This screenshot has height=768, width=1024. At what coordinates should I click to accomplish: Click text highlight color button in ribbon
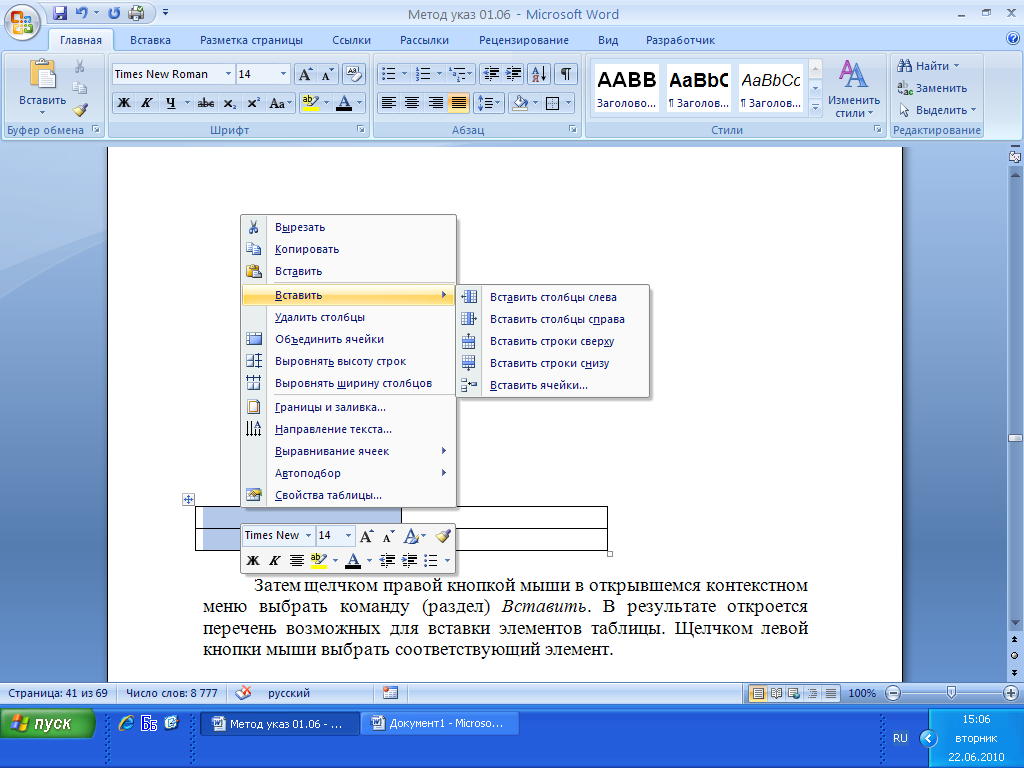[x=310, y=103]
